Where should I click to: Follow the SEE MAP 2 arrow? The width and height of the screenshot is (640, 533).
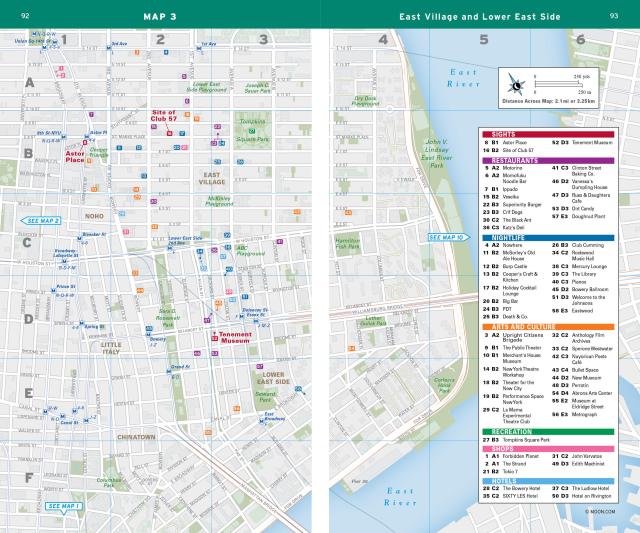tap(44, 220)
